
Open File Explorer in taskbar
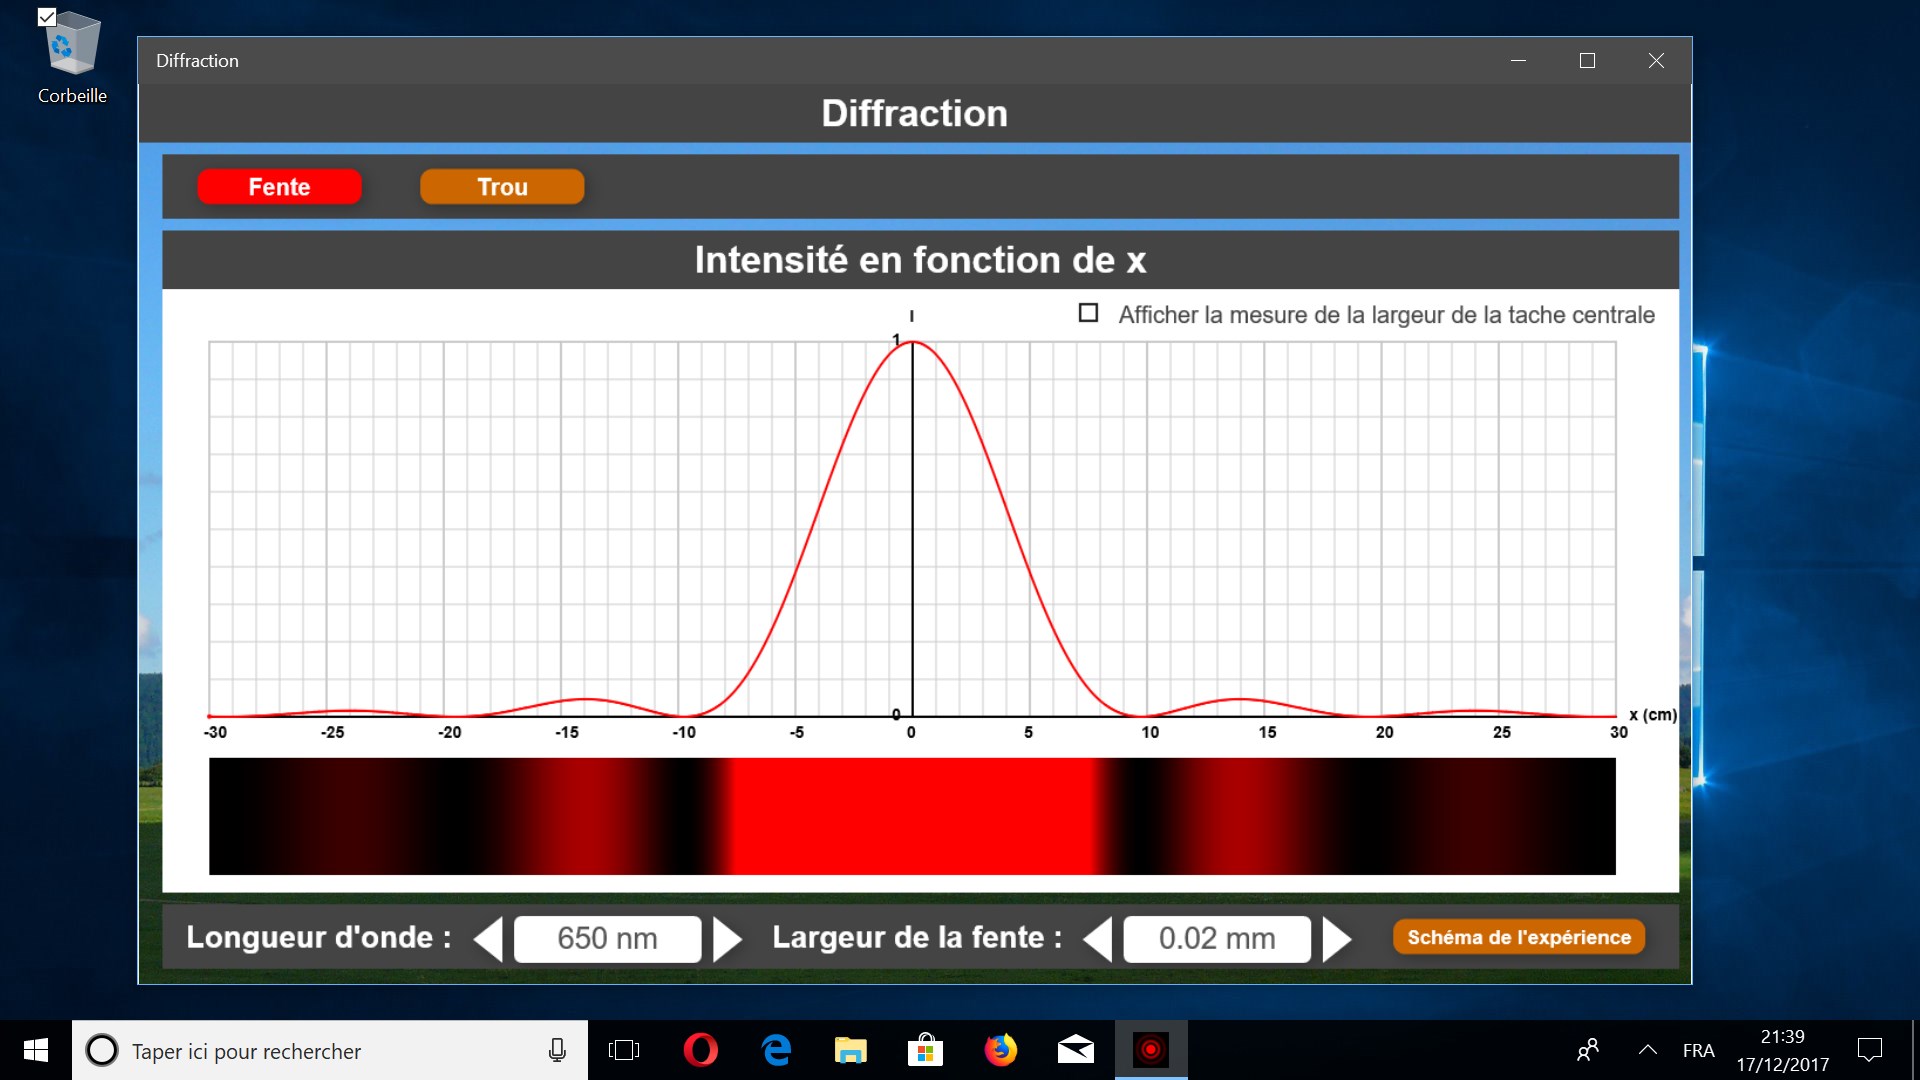point(850,1050)
